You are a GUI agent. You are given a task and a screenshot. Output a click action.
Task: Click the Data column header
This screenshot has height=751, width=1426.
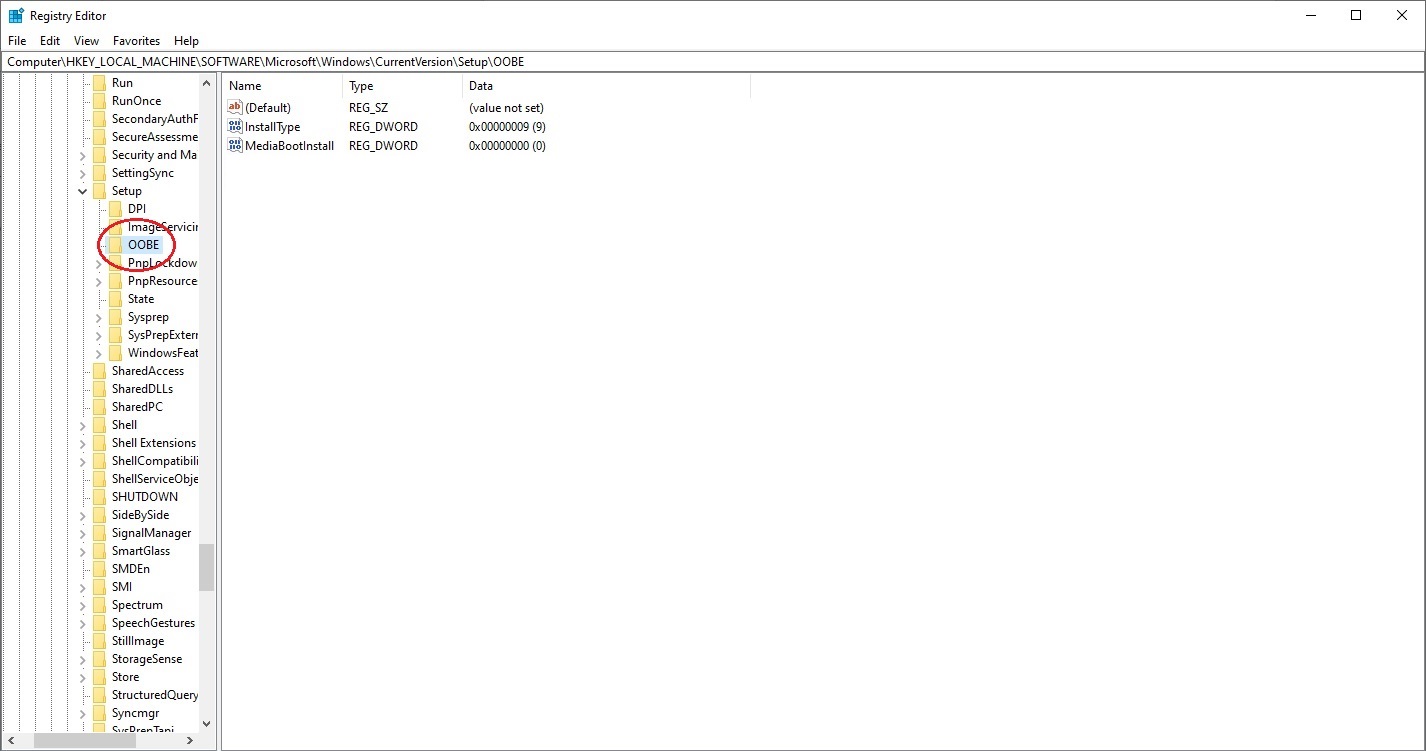click(606, 86)
